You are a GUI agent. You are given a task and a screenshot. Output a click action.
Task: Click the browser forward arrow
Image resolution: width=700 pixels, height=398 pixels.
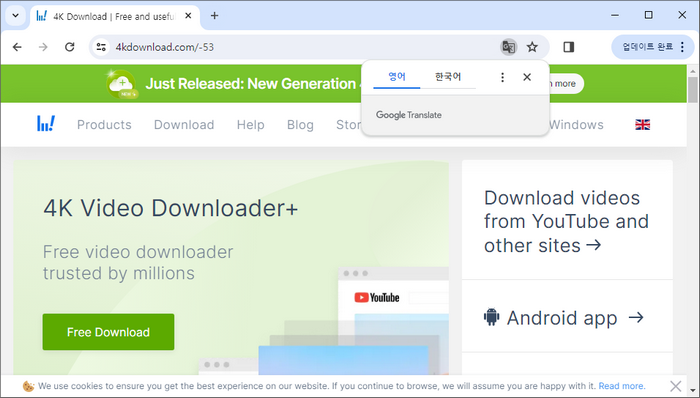43,47
